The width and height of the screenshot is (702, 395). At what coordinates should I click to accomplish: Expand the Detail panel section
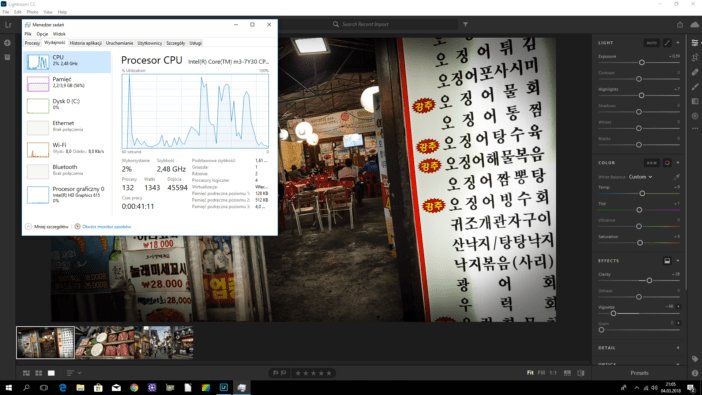coord(638,348)
